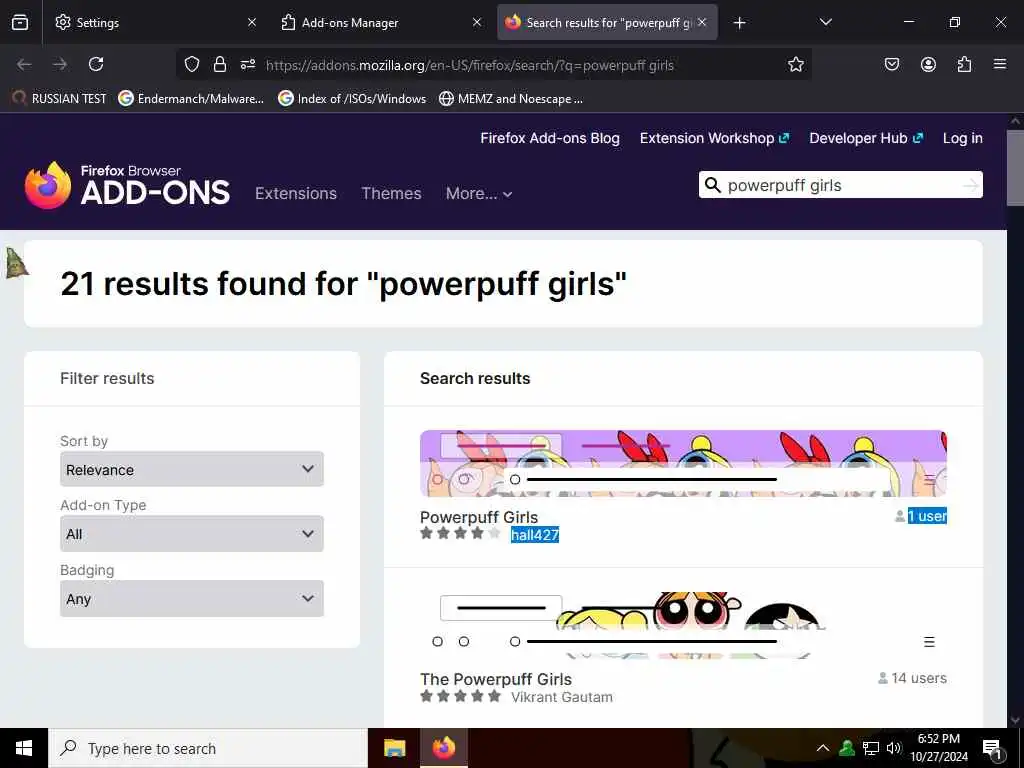Click the site padlock icon
1024x768 pixels.
[219, 64]
